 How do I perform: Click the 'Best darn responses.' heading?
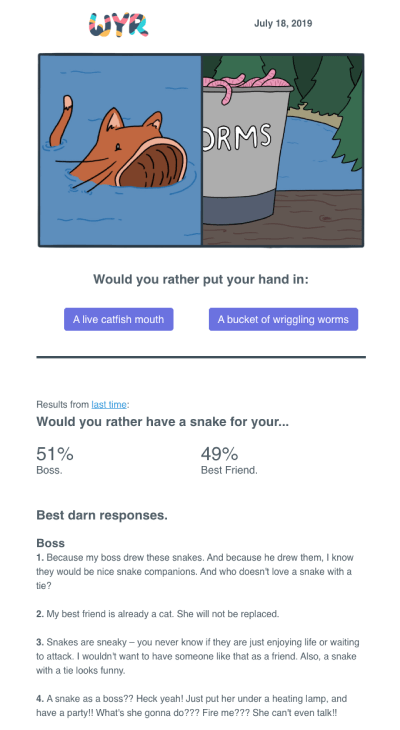tap(102, 515)
